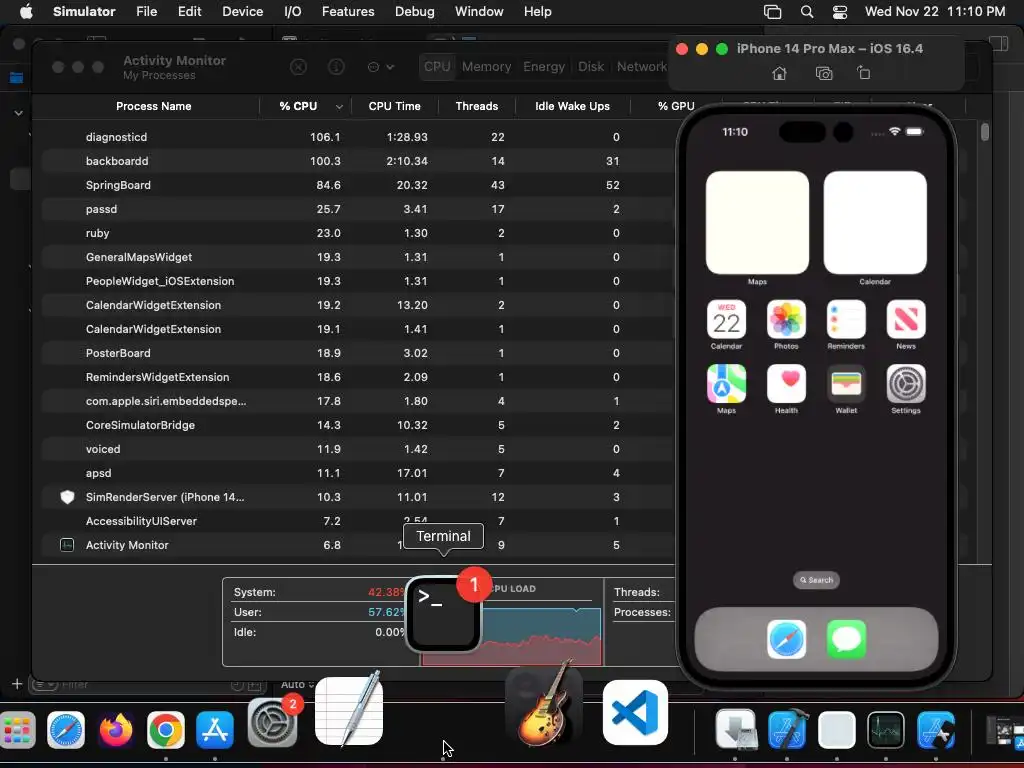Viewport: 1024px width, 768px height.
Task: Open Wallet app in the simulator
Action: click(846, 384)
